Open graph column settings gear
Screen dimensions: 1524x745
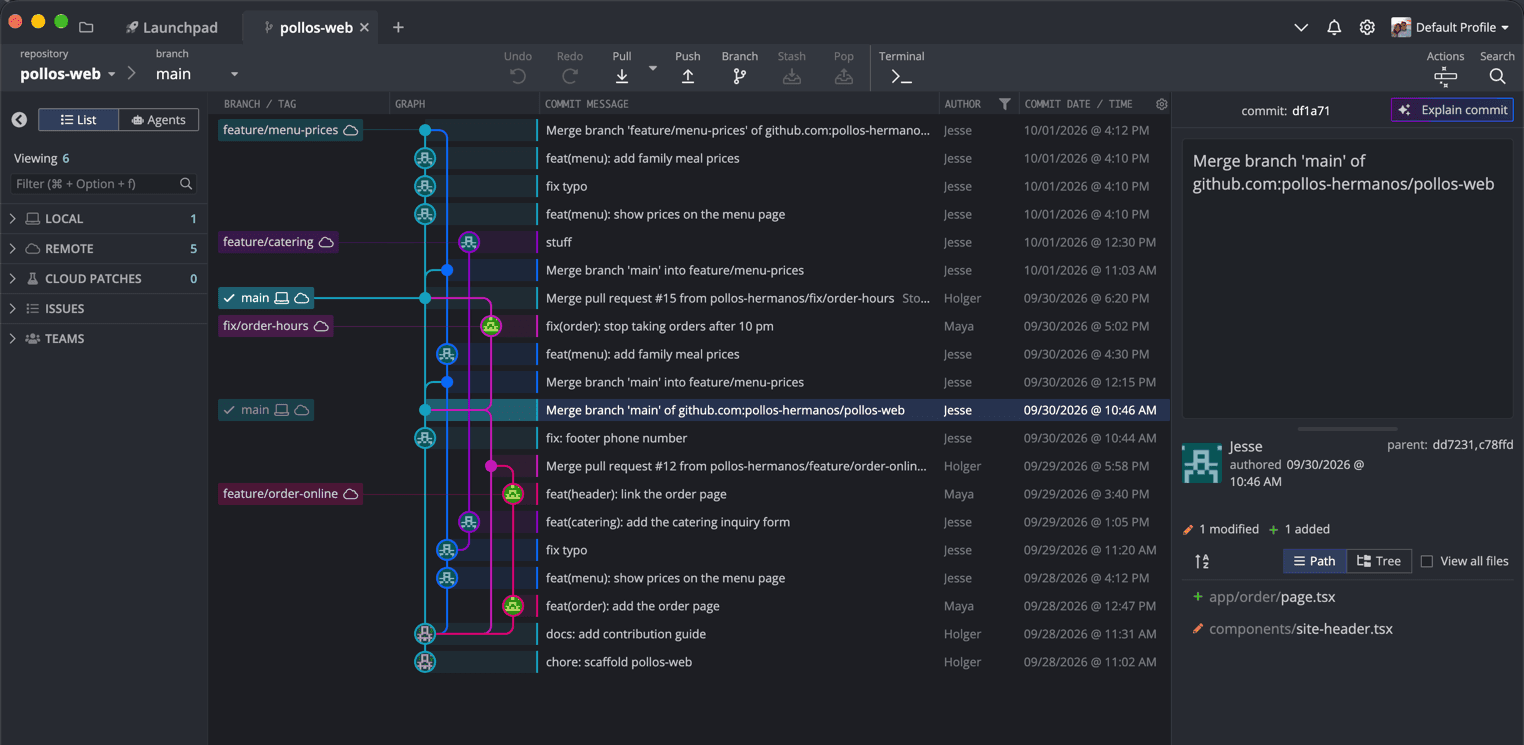pyautogui.click(x=1161, y=104)
